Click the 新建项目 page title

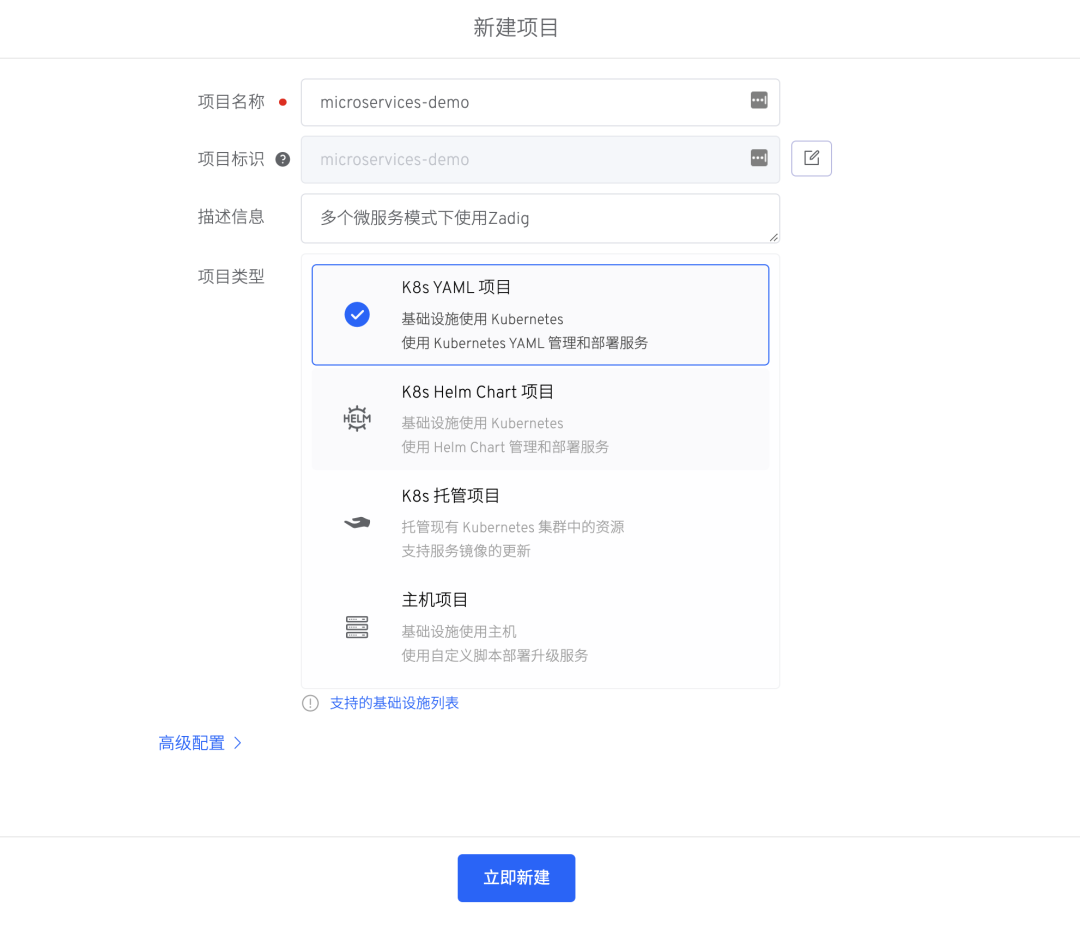coord(516,28)
